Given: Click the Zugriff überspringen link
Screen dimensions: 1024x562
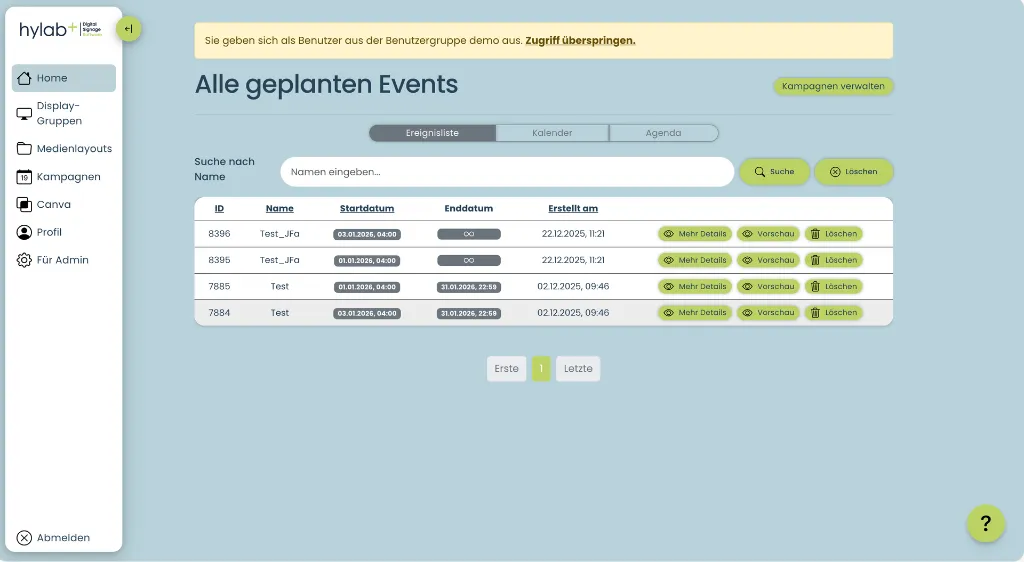Looking at the screenshot, I should pos(580,40).
